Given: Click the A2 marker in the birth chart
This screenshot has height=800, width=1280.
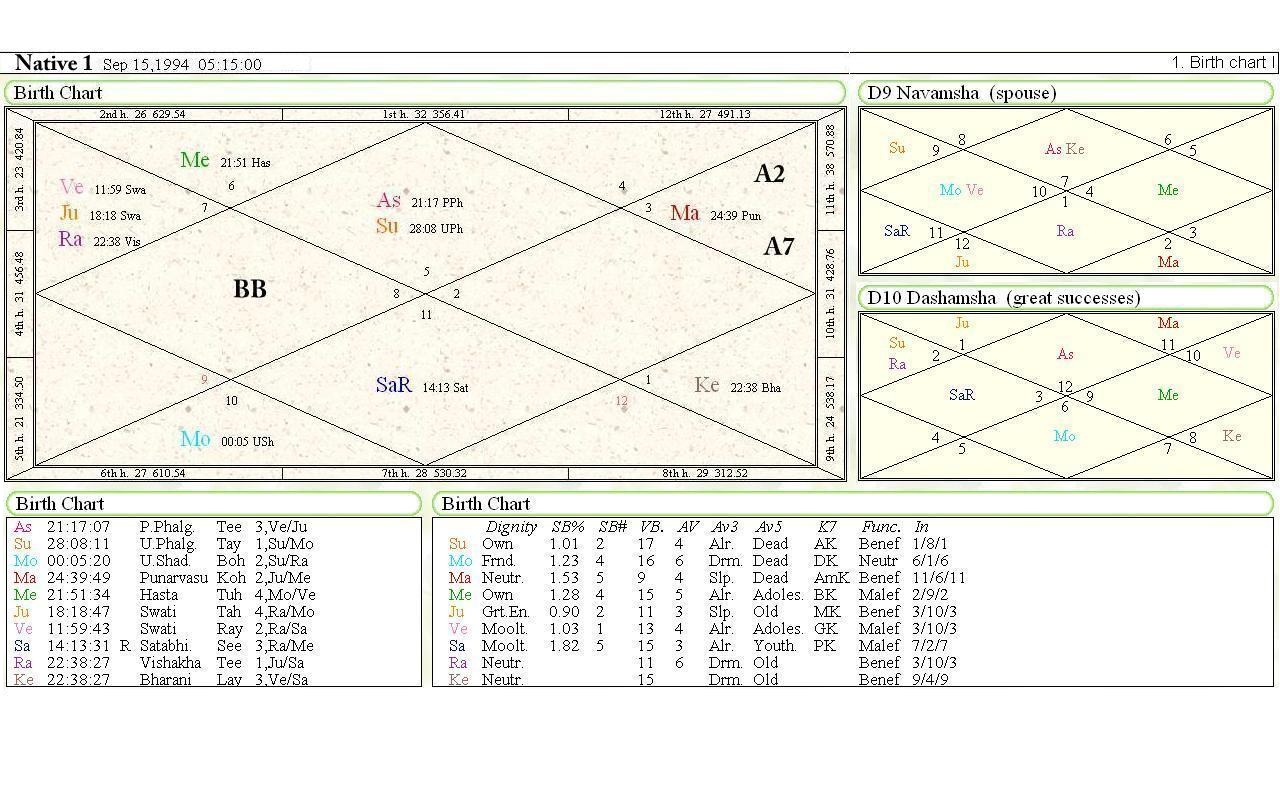Looking at the screenshot, I should click(x=769, y=174).
